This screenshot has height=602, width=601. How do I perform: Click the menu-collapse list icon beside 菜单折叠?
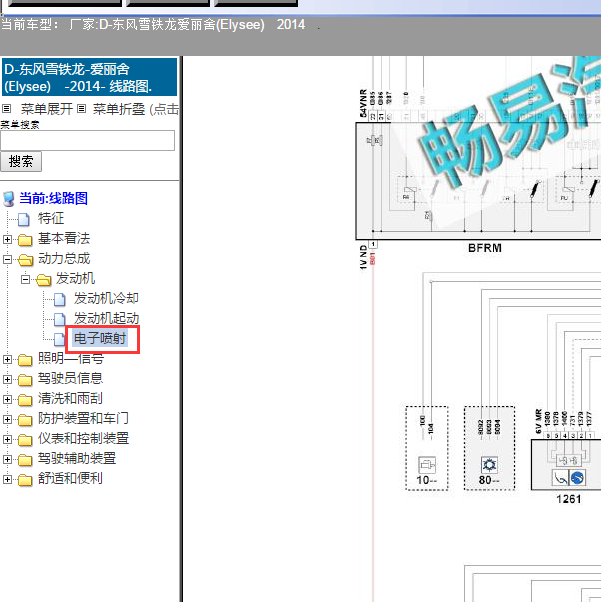(x=81, y=109)
